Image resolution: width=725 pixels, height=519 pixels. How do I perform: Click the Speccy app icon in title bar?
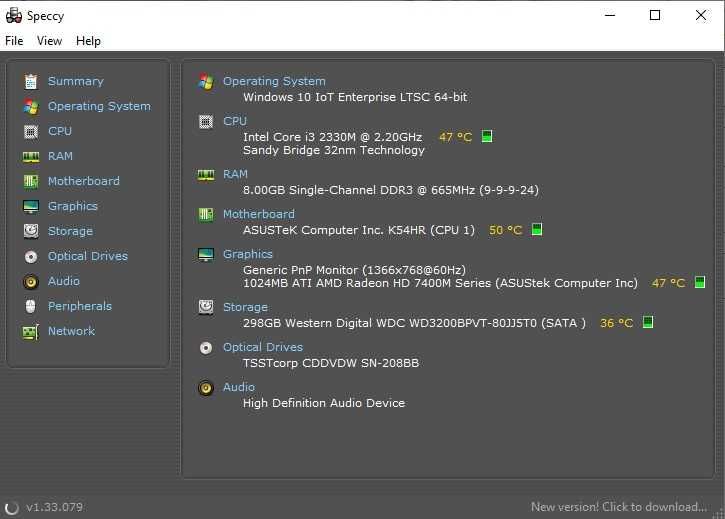coord(13,15)
